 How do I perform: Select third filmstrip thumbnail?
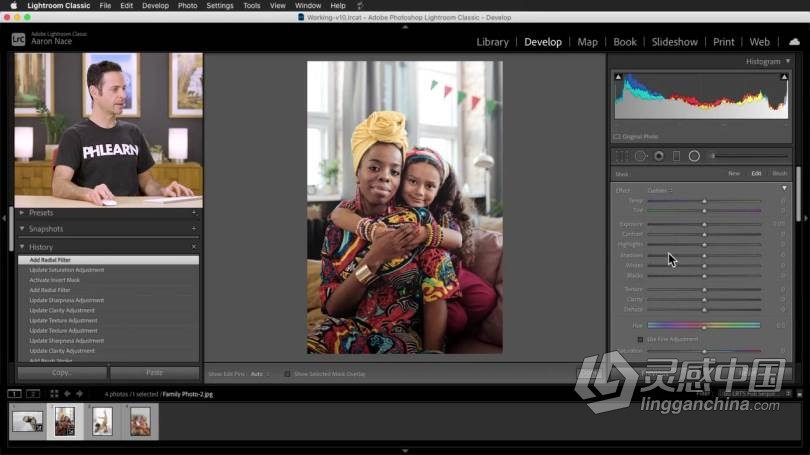[102, 421]
